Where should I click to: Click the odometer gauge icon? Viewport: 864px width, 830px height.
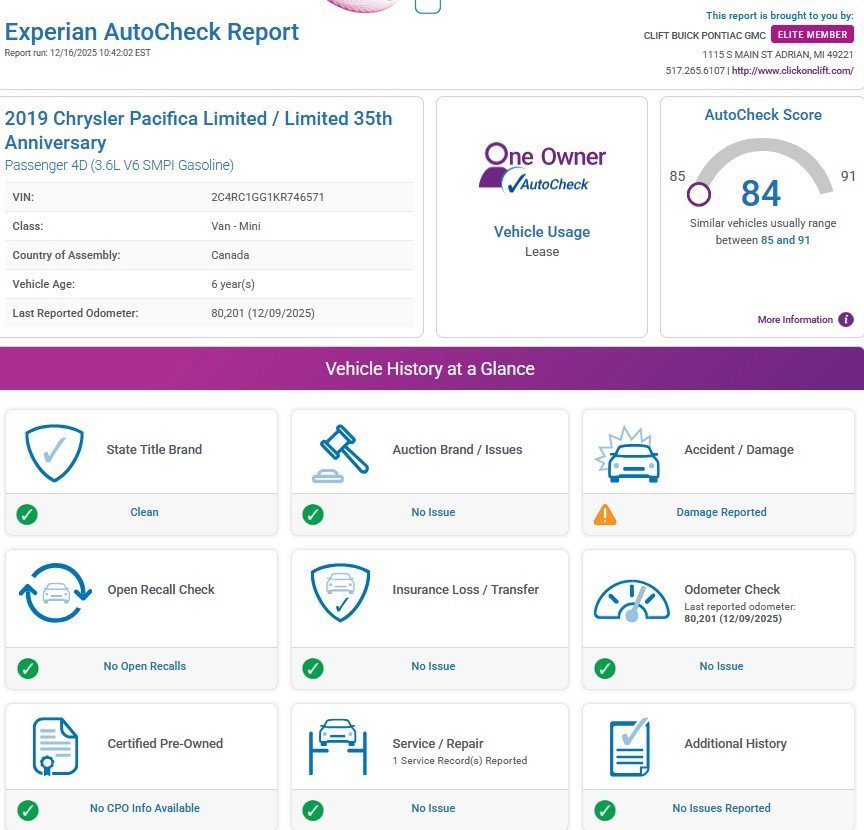631,599
